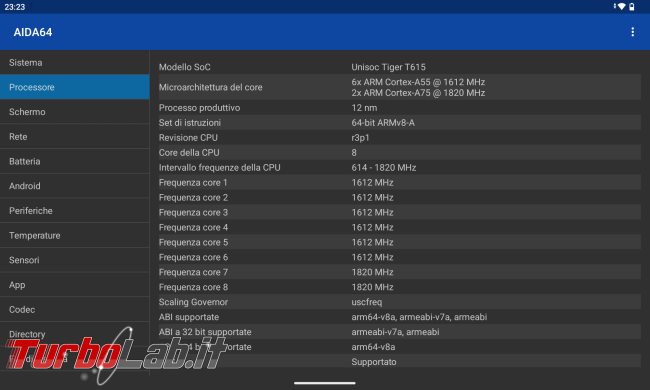Open the Schermo section
This screenshot has width=650, height=390.
[x=75, y=112]
